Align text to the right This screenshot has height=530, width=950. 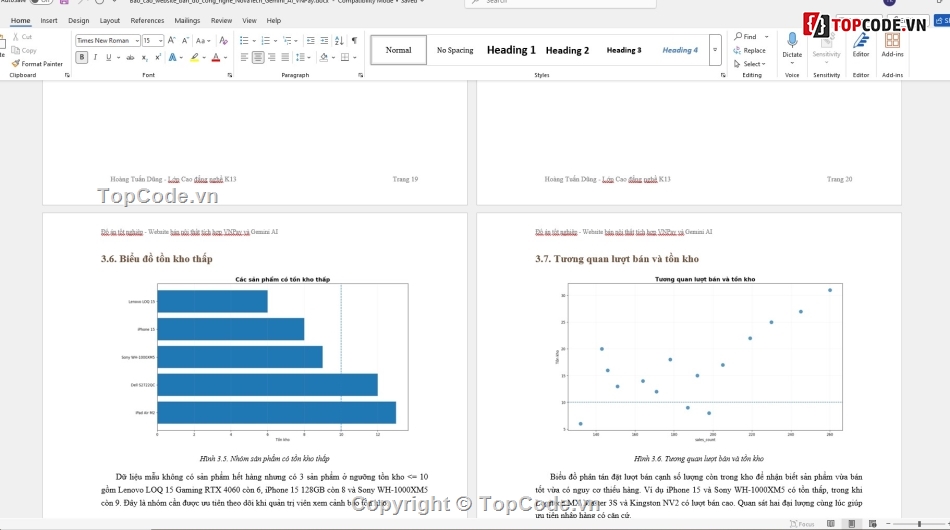pos(271,58)
